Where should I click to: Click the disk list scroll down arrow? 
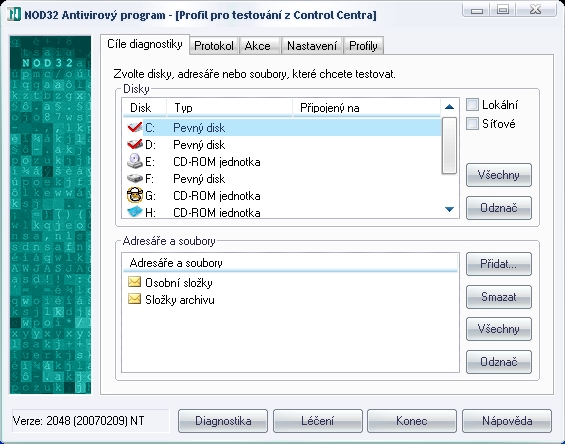pos(449,209)
